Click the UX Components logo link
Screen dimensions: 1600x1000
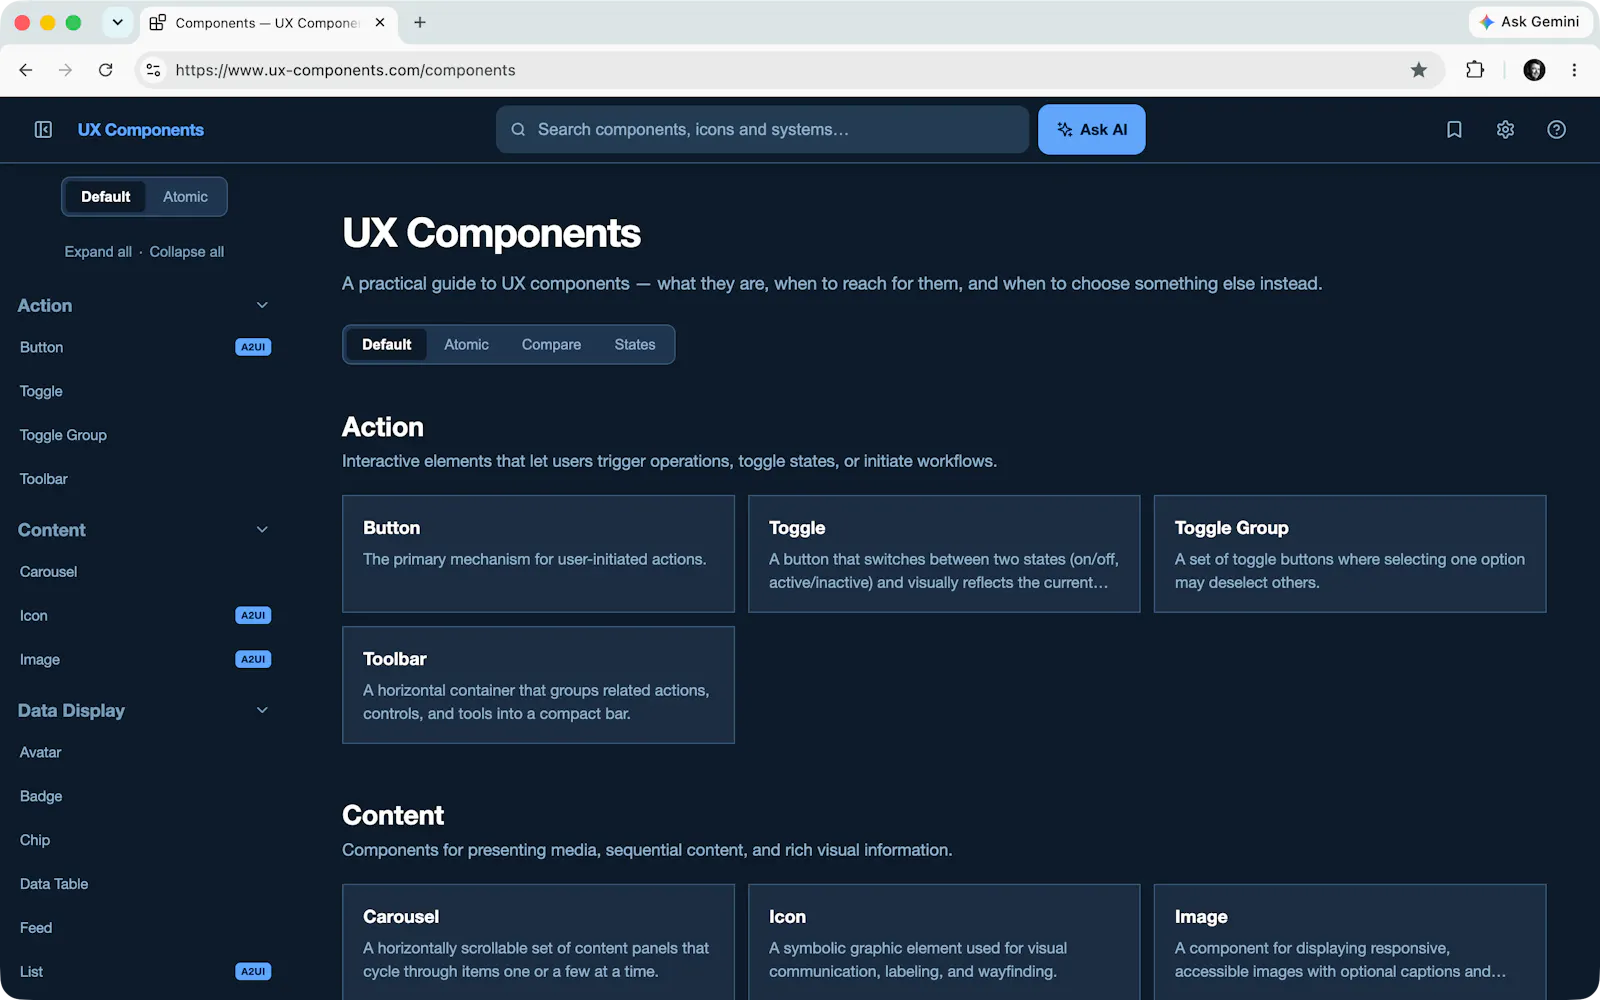140,130
